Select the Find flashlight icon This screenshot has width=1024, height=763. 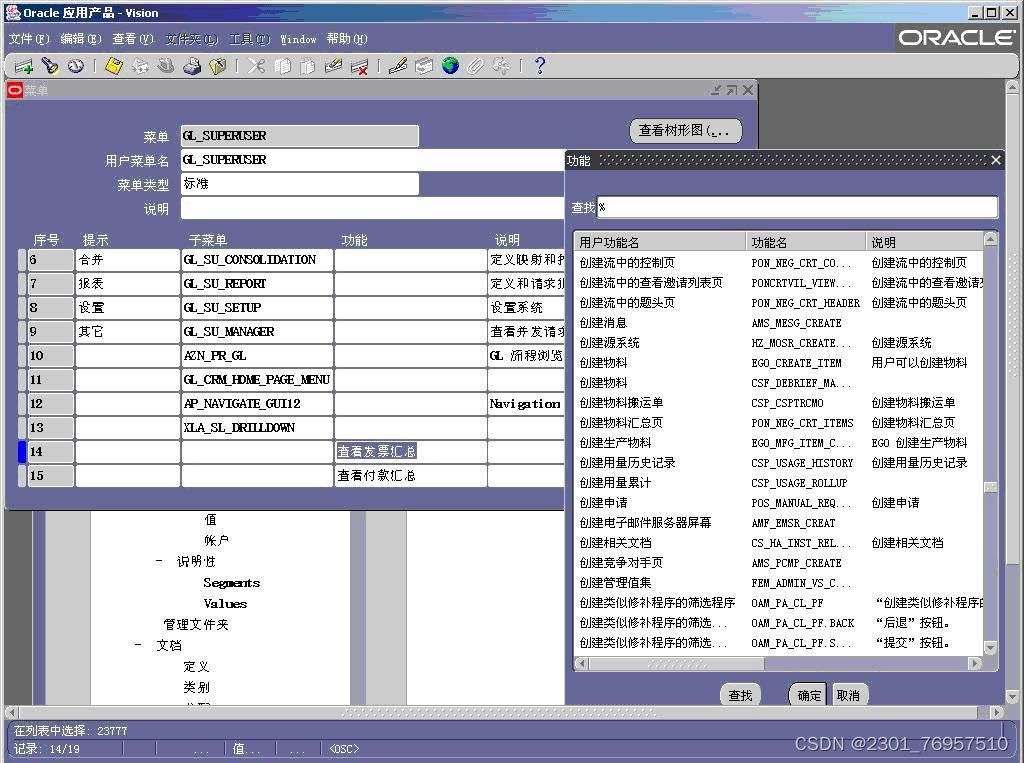click(x=49, y=66)
